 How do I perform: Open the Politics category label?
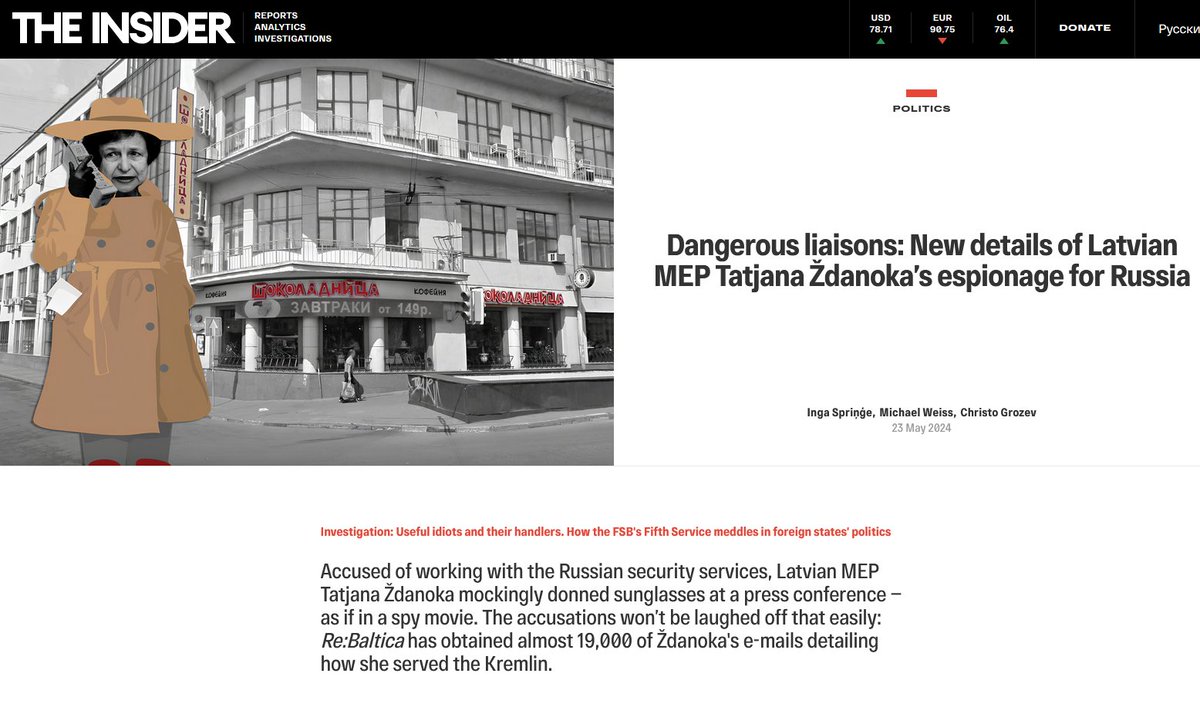tap(921, 108)
